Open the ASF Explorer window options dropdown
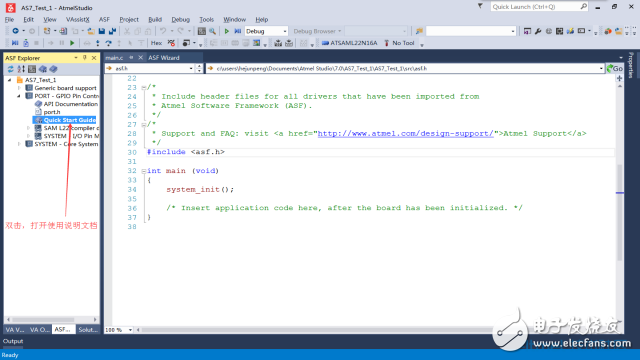The width and height of the screenshot is (640, 360). 76,58
